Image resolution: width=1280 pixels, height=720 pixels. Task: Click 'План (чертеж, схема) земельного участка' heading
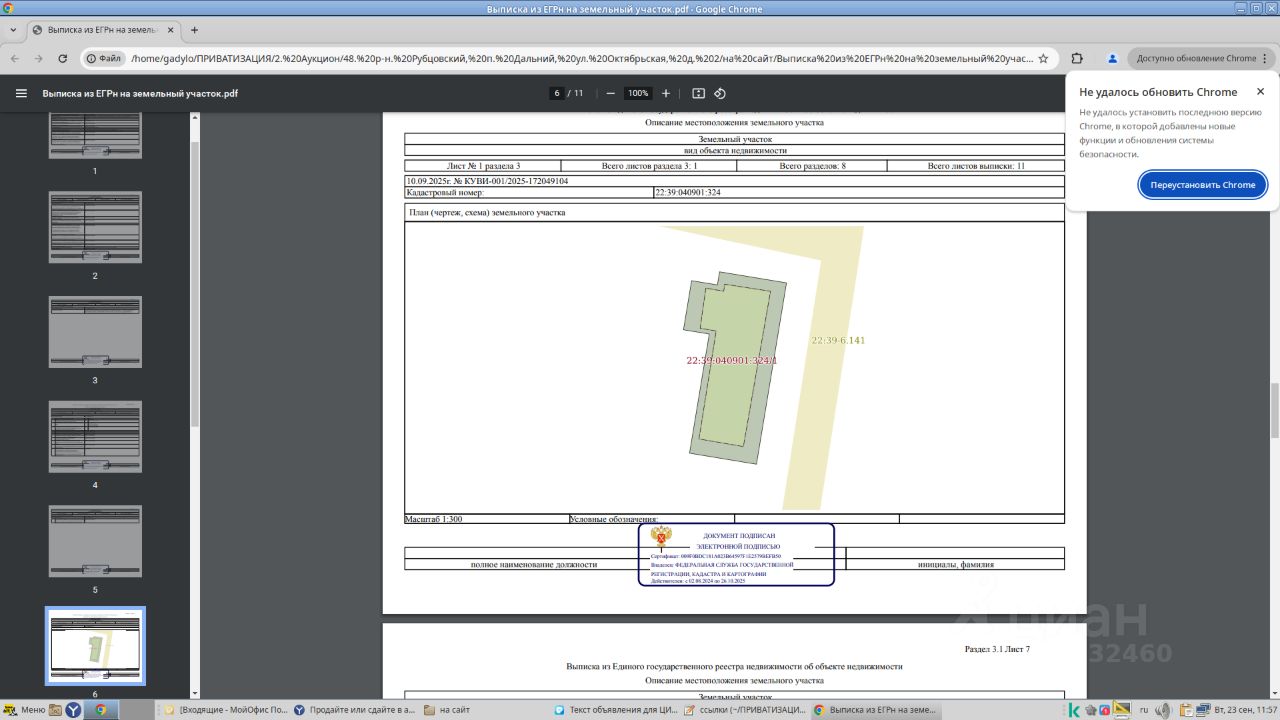487,213
